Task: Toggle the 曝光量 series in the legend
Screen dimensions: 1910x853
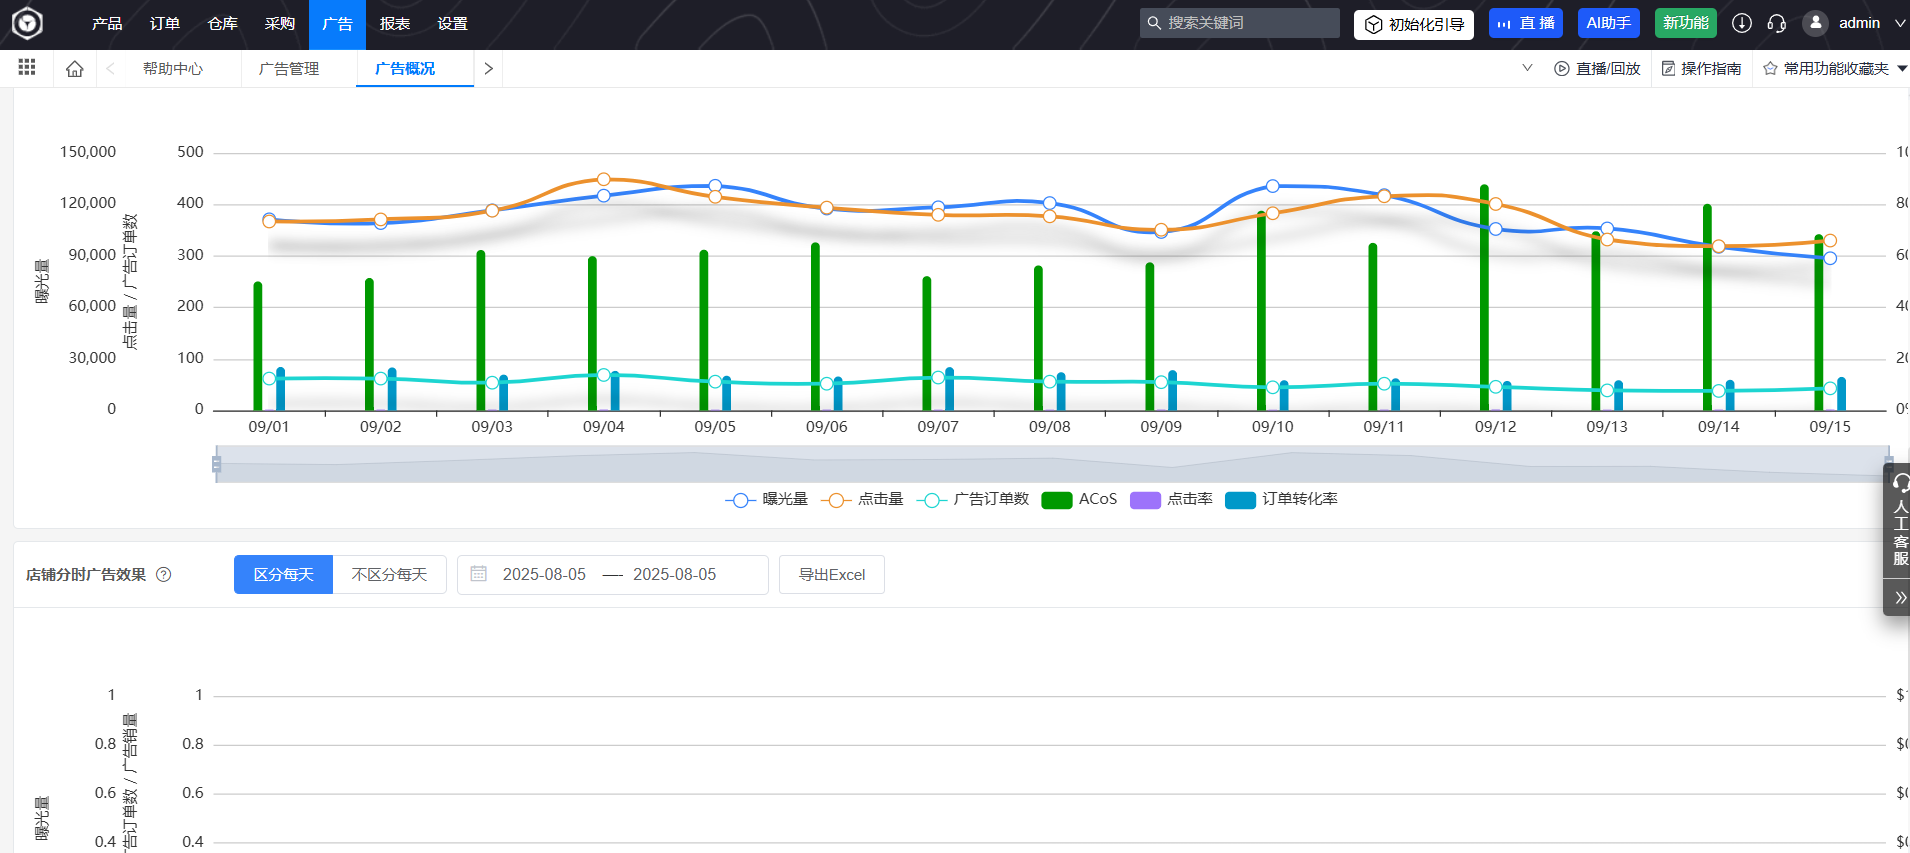Action: (x=766, y=500)
